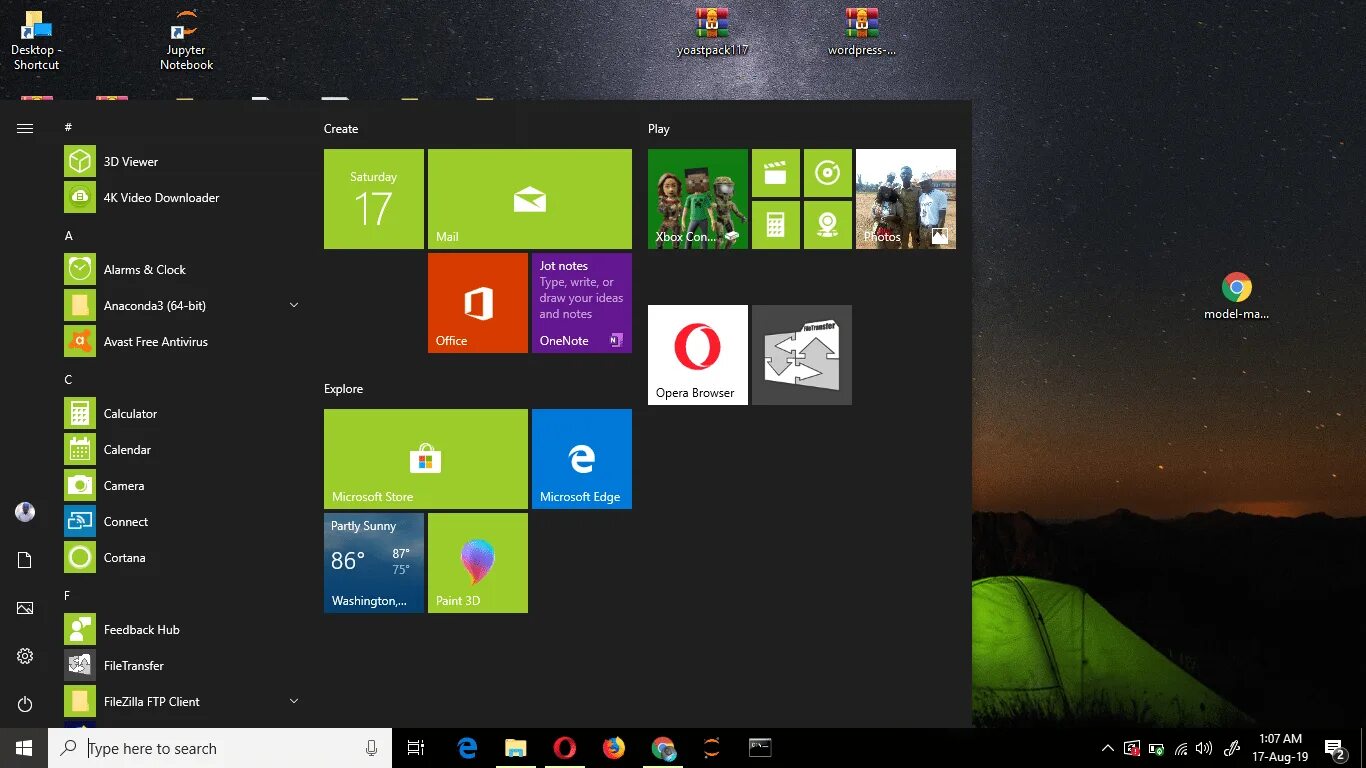Click the Create tile group title
The image size is (1366, 768).
(x=341, y=129)
